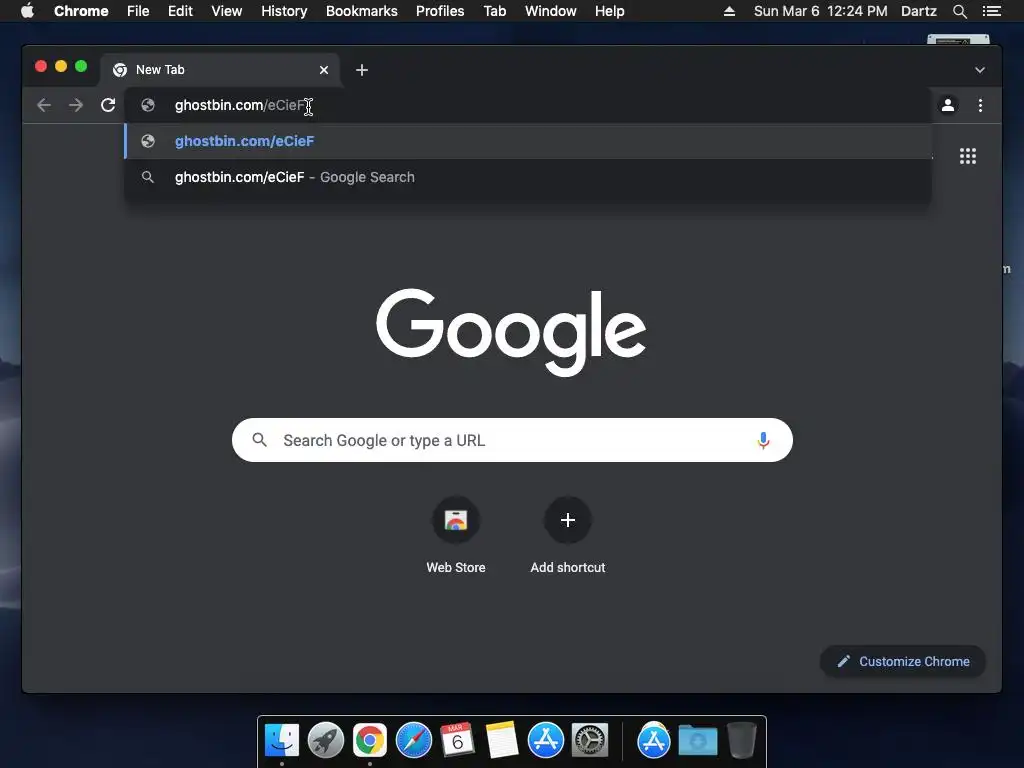Add a new shortcut tile
This screenshot has width=1024, height=768.
point(568,536)
